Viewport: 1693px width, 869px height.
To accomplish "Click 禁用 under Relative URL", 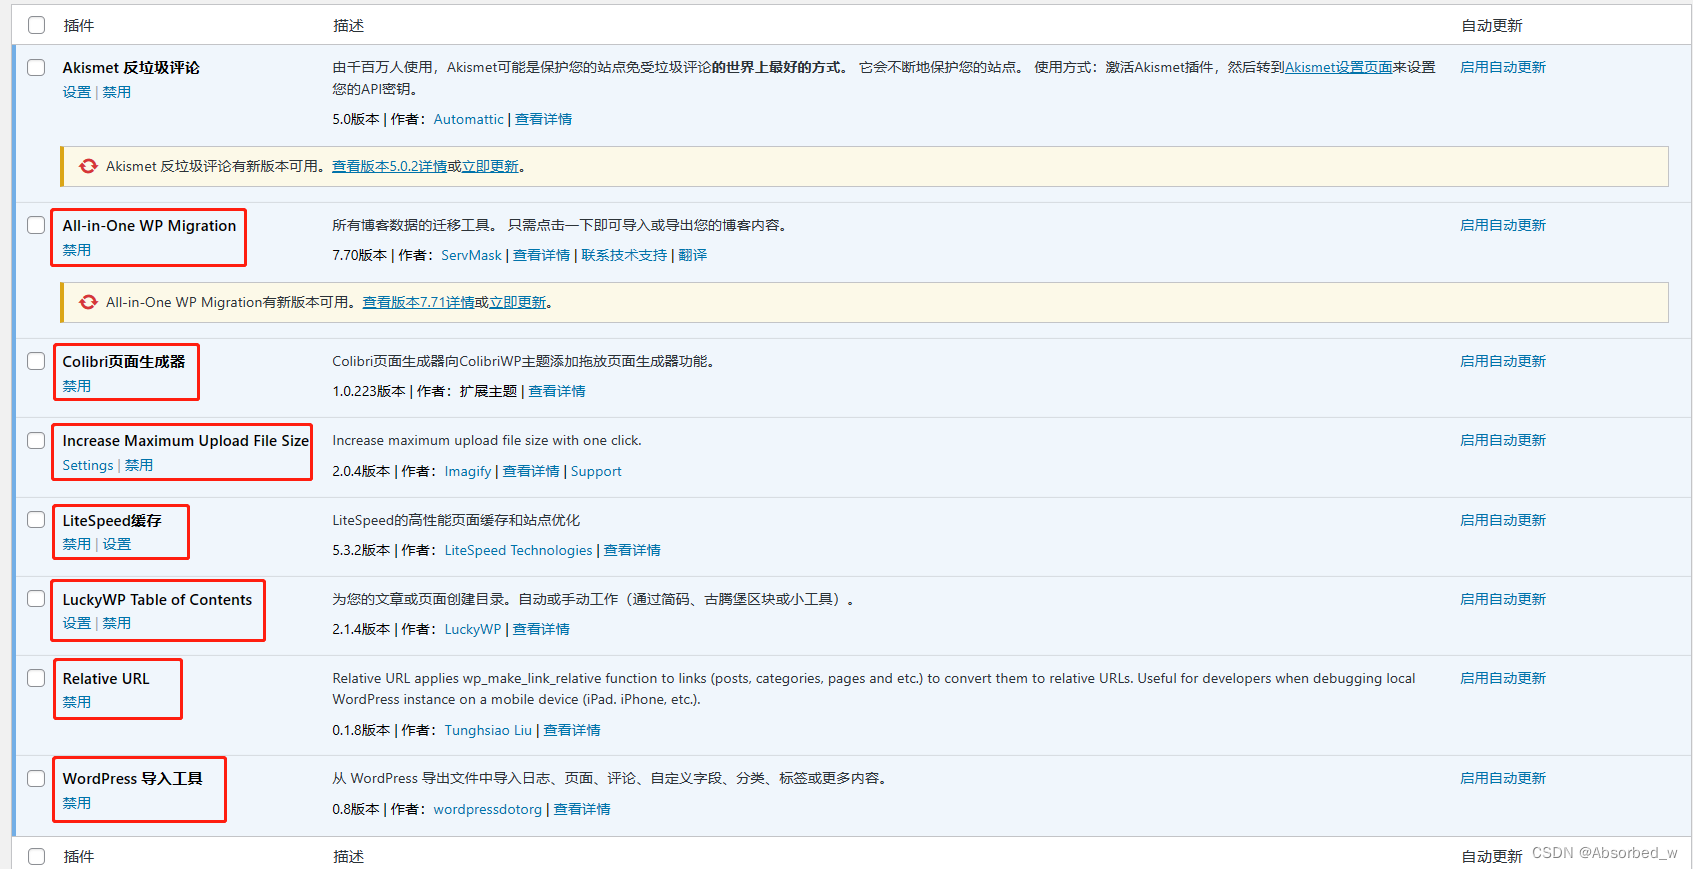I will point(77,702).
